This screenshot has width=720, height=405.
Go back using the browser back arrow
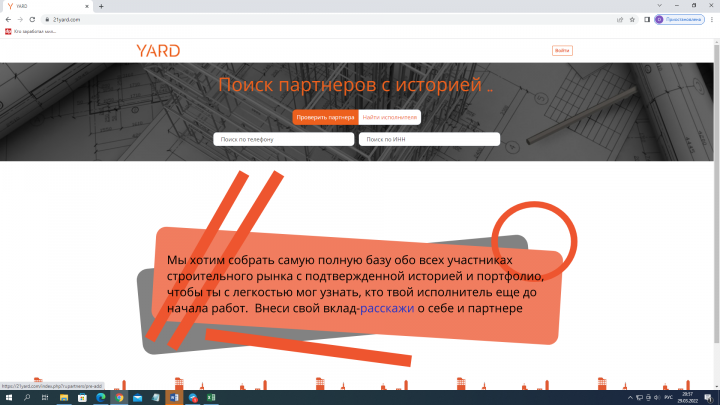coord(8,20)
